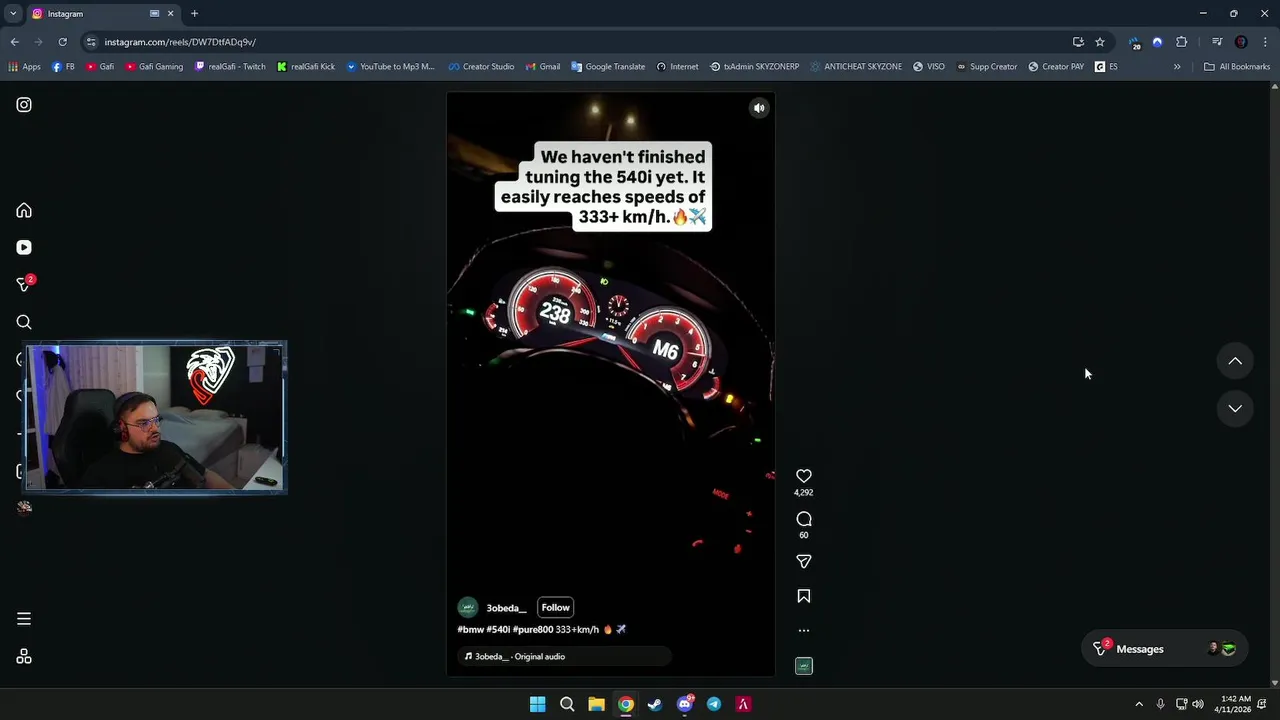
Task: Open the floating Messages panel
Action: click(x=1164, y=649)
